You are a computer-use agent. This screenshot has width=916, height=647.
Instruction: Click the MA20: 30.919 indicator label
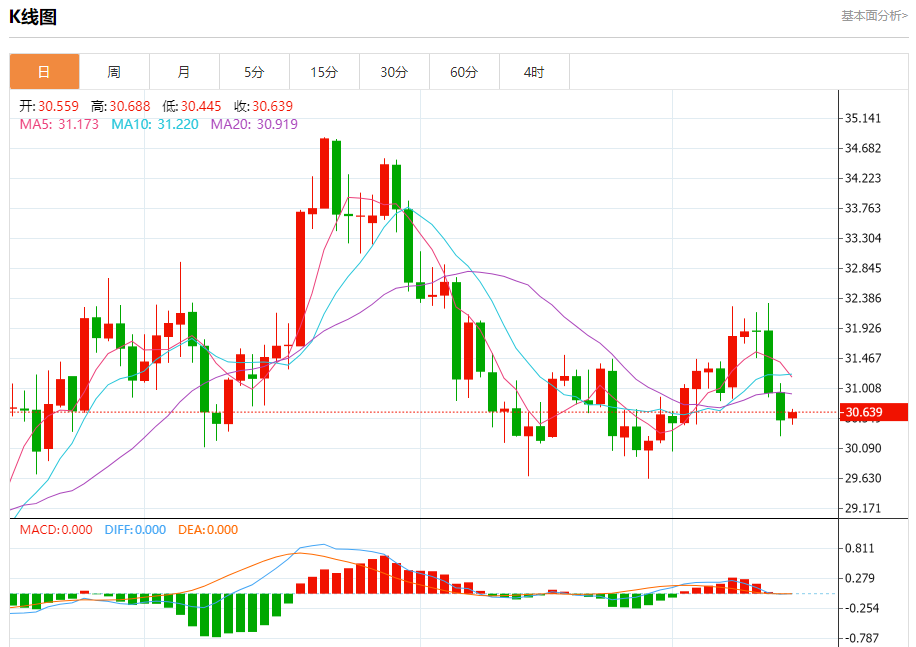pos(254,124)
